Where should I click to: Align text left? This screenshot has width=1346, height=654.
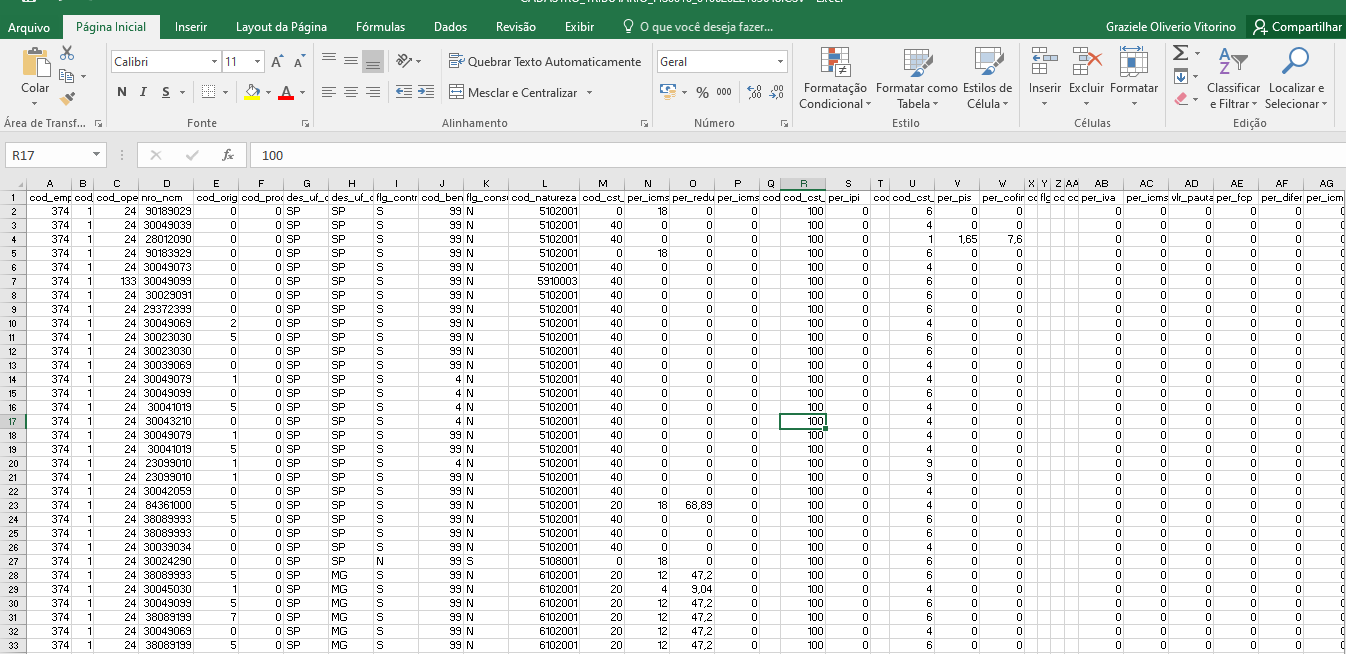(x=329, y=92)
